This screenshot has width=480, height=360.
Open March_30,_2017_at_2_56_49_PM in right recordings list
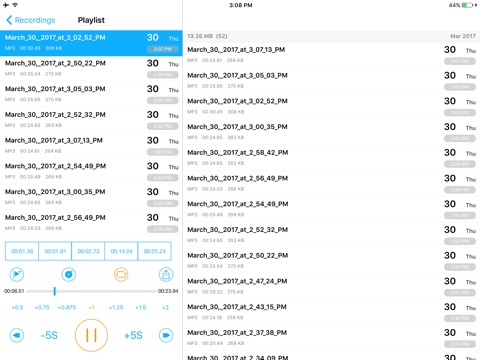point(331,183)
